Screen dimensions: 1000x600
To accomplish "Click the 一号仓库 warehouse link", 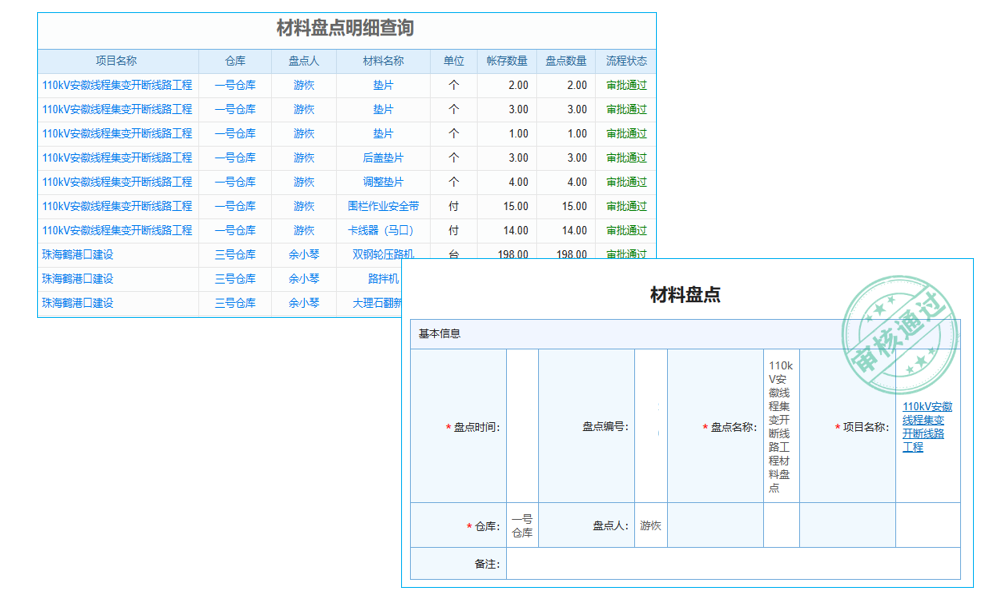I will (x=235, y=86).
